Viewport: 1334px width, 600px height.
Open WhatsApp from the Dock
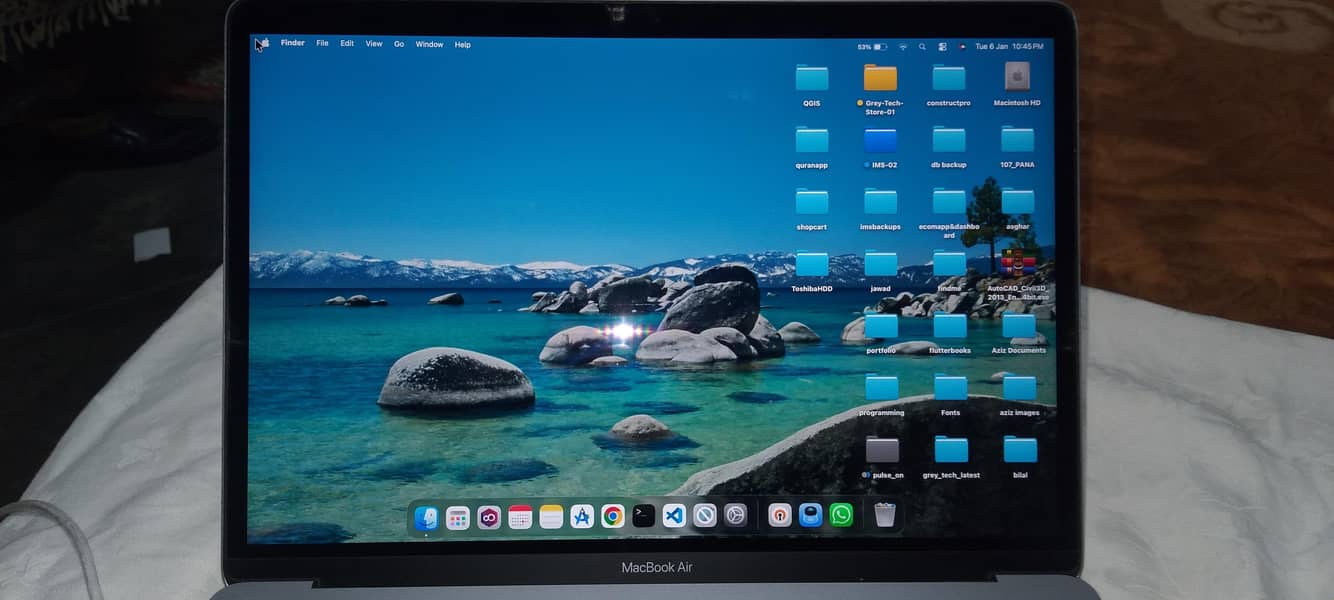coord(841,516)
